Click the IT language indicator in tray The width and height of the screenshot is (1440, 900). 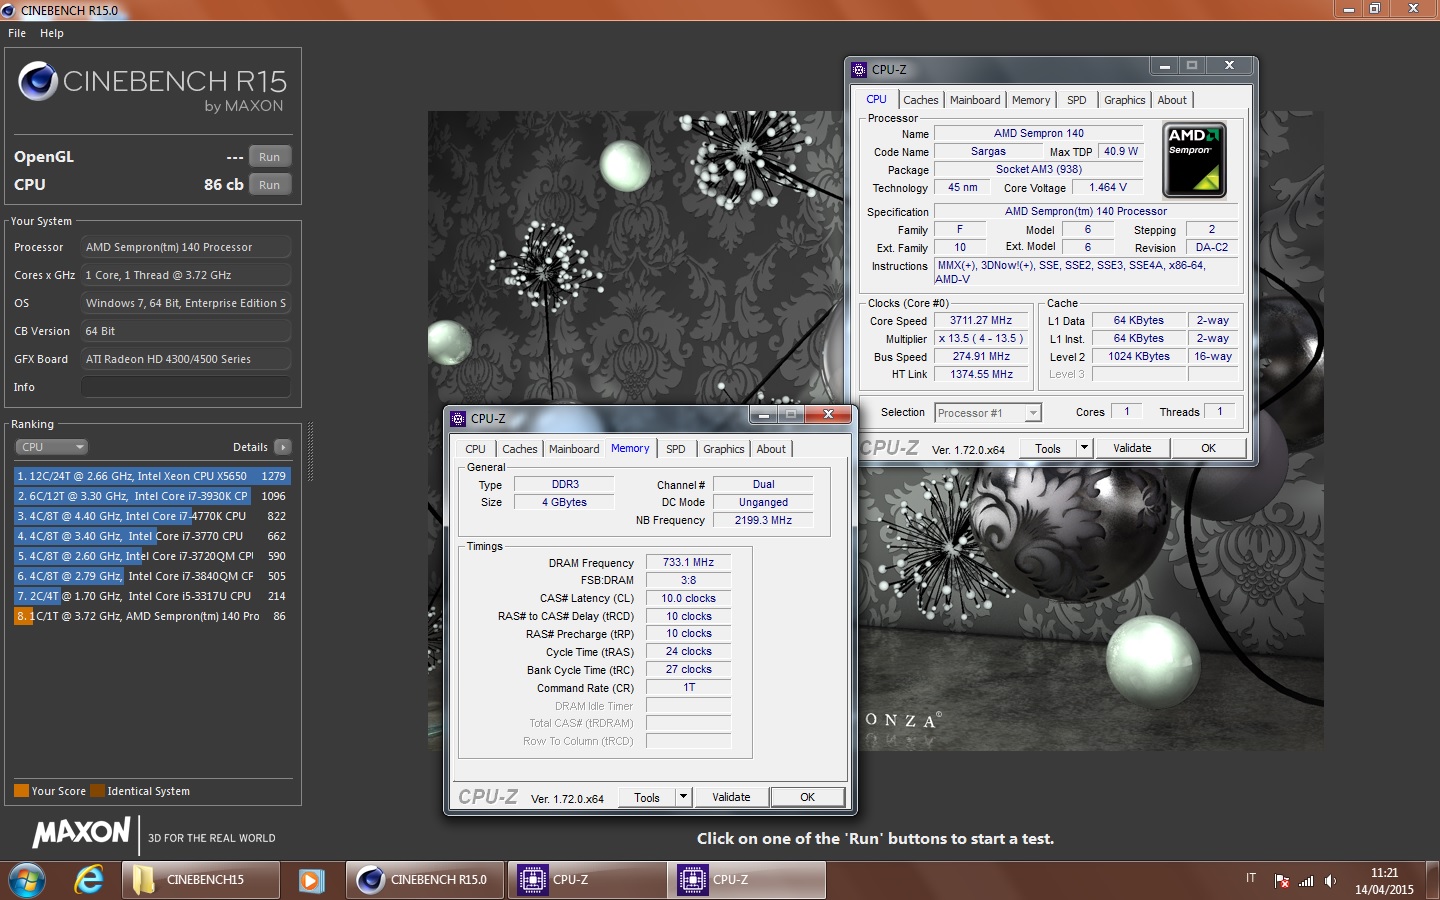1250,878
